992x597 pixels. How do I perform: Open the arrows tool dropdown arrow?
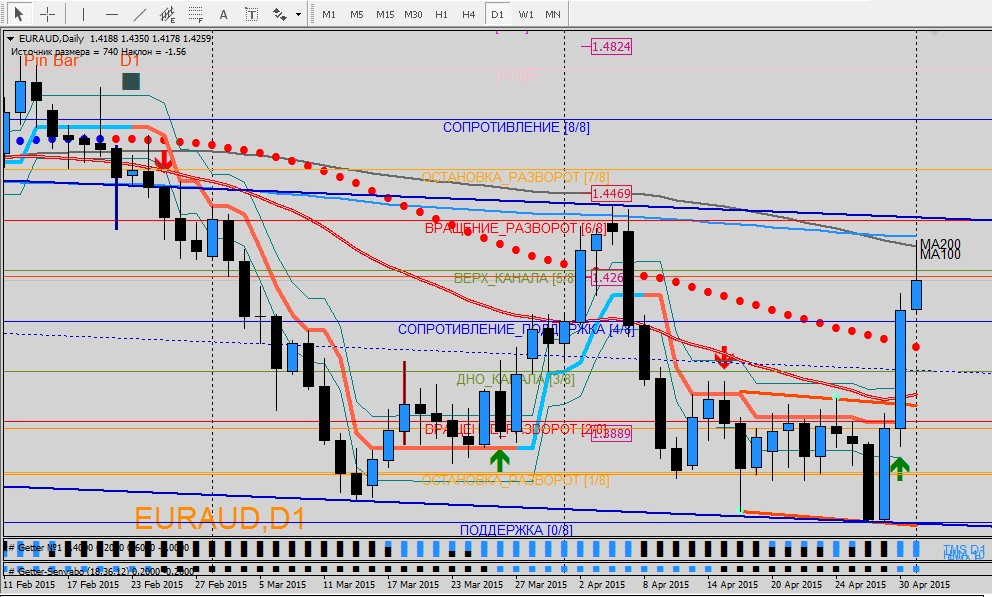coord(298,14)
